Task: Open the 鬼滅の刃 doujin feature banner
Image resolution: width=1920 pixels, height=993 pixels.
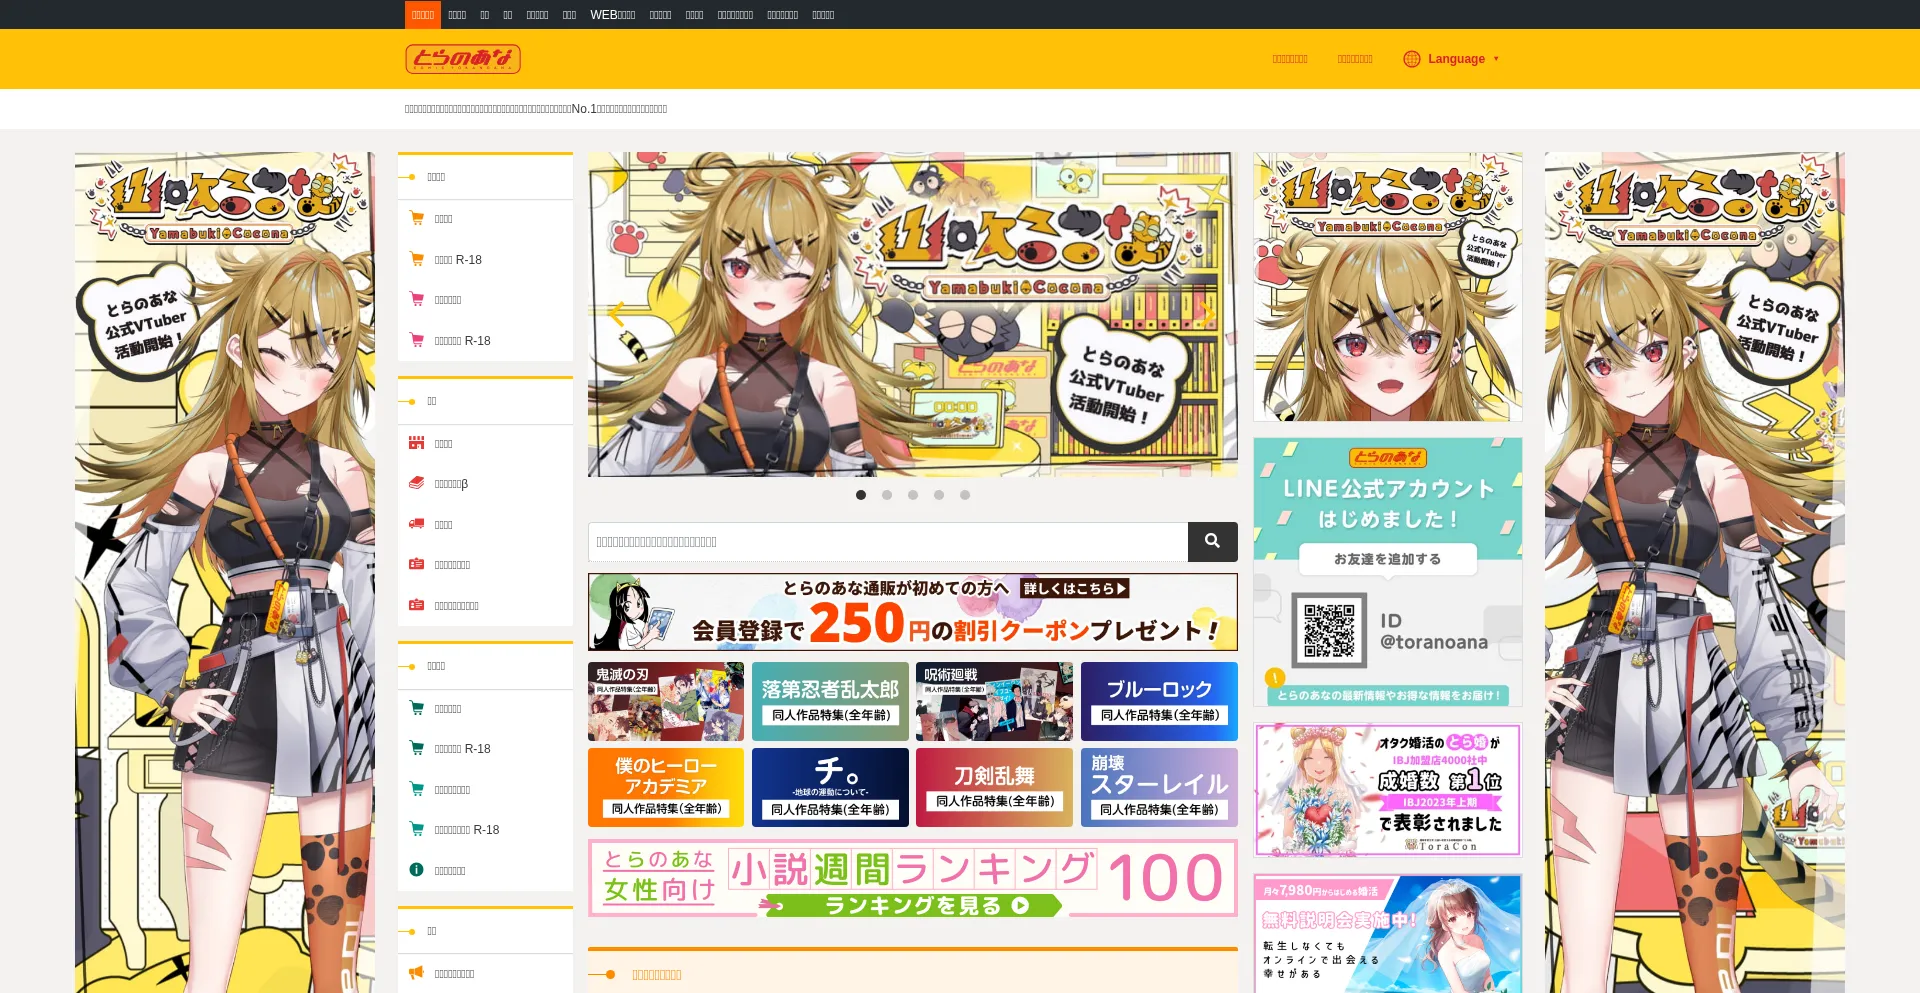Action: click(x=666, y=701)
